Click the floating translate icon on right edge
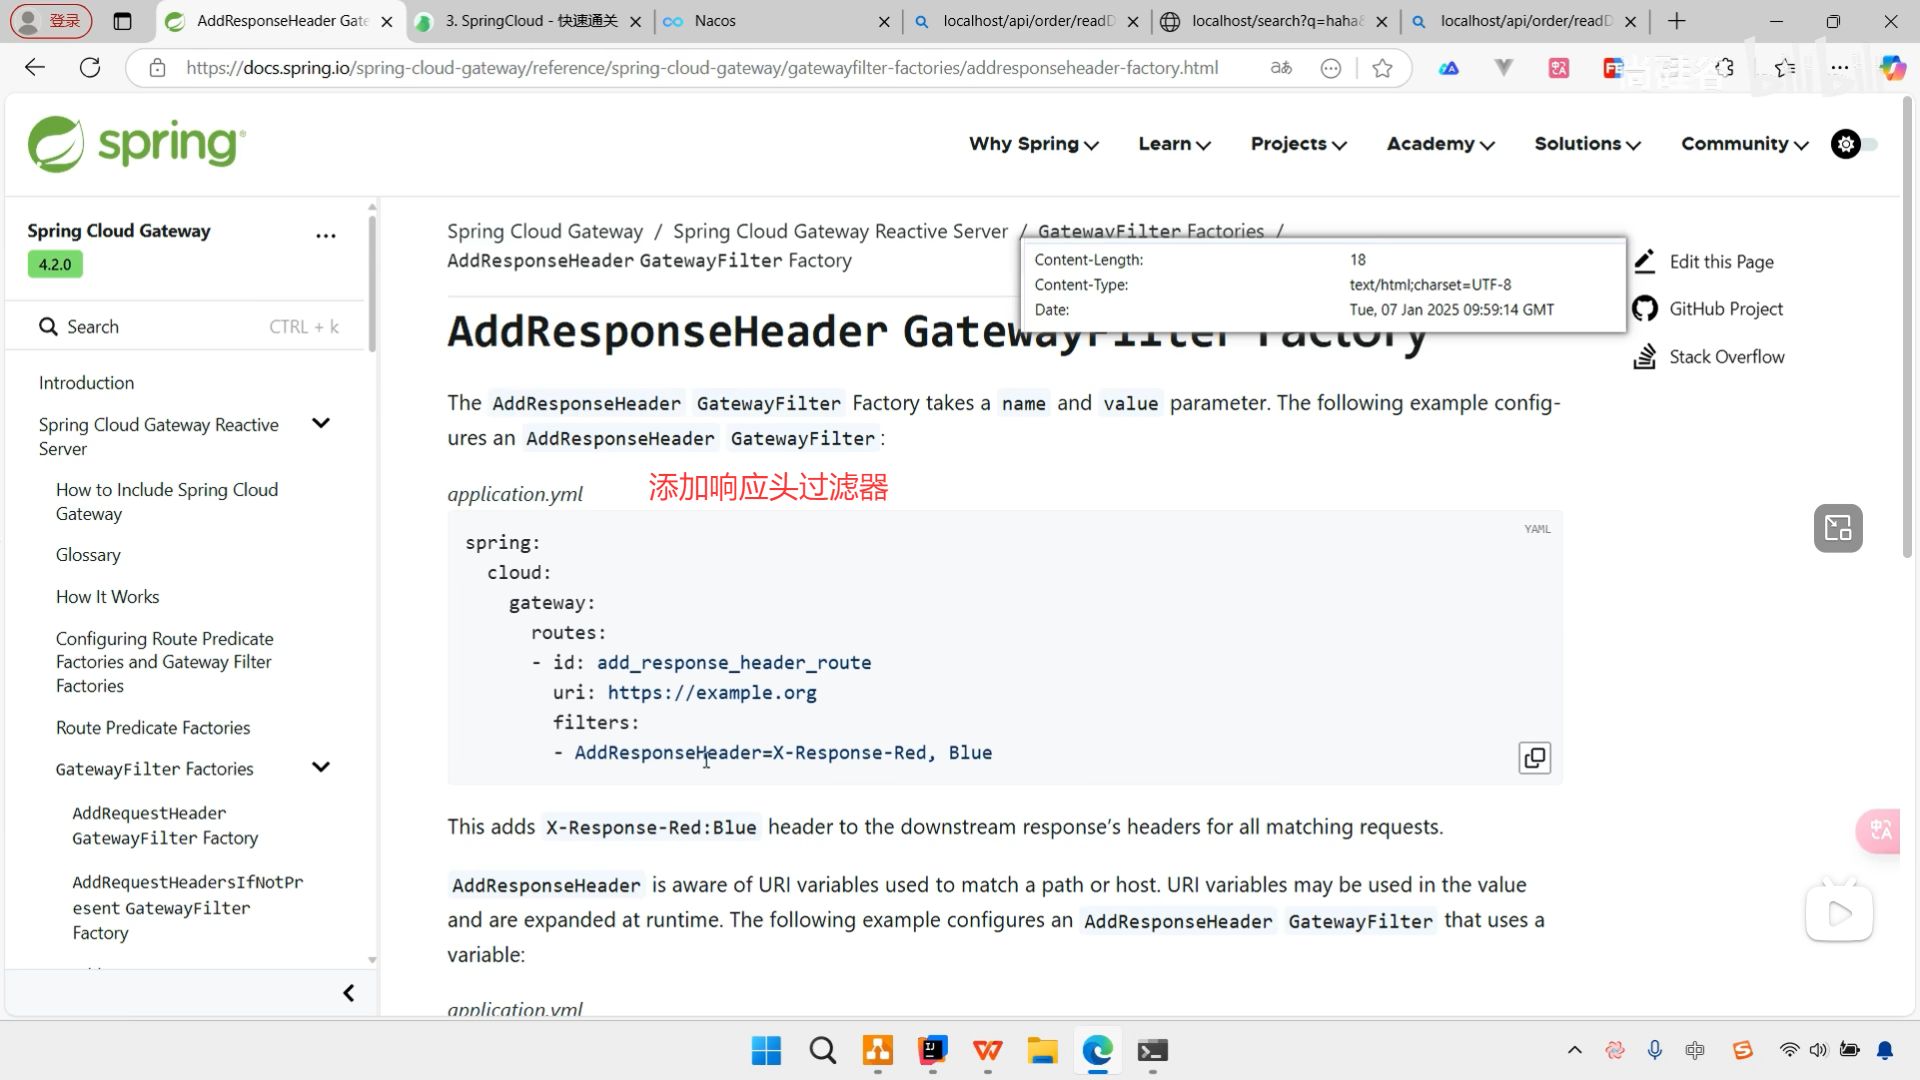 [x=1880, y=830]
